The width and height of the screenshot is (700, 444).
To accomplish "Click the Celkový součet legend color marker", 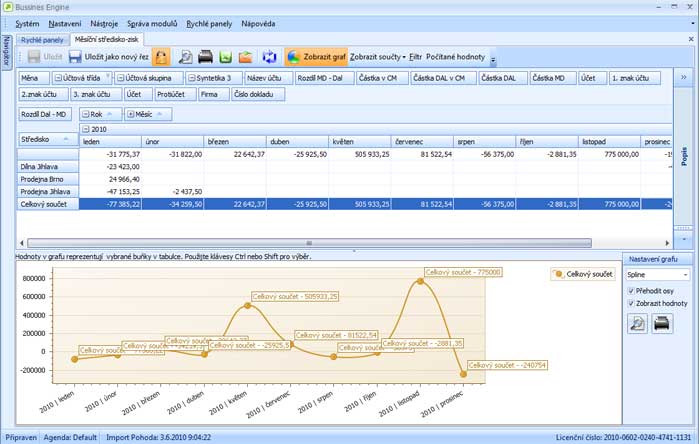I will 558,274.
